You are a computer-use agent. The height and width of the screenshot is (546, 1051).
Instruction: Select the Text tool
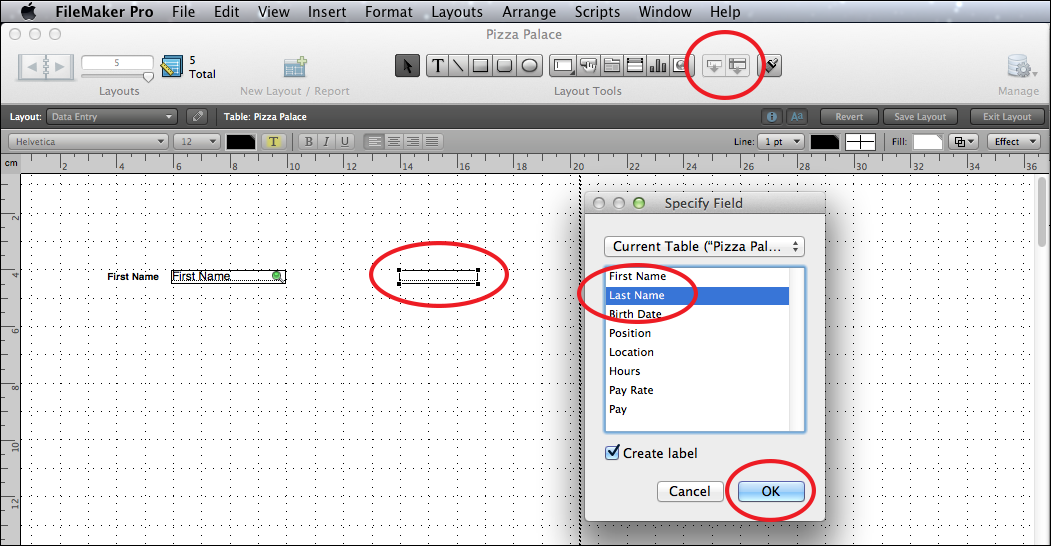(x=438, y=66)
